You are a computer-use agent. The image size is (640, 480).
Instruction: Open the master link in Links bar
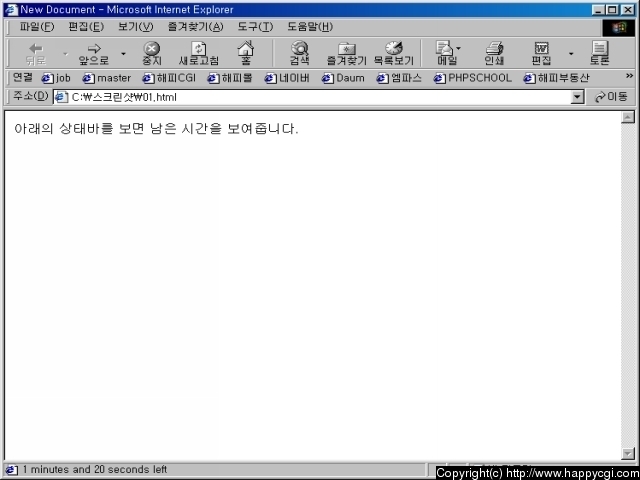(107, 78)
